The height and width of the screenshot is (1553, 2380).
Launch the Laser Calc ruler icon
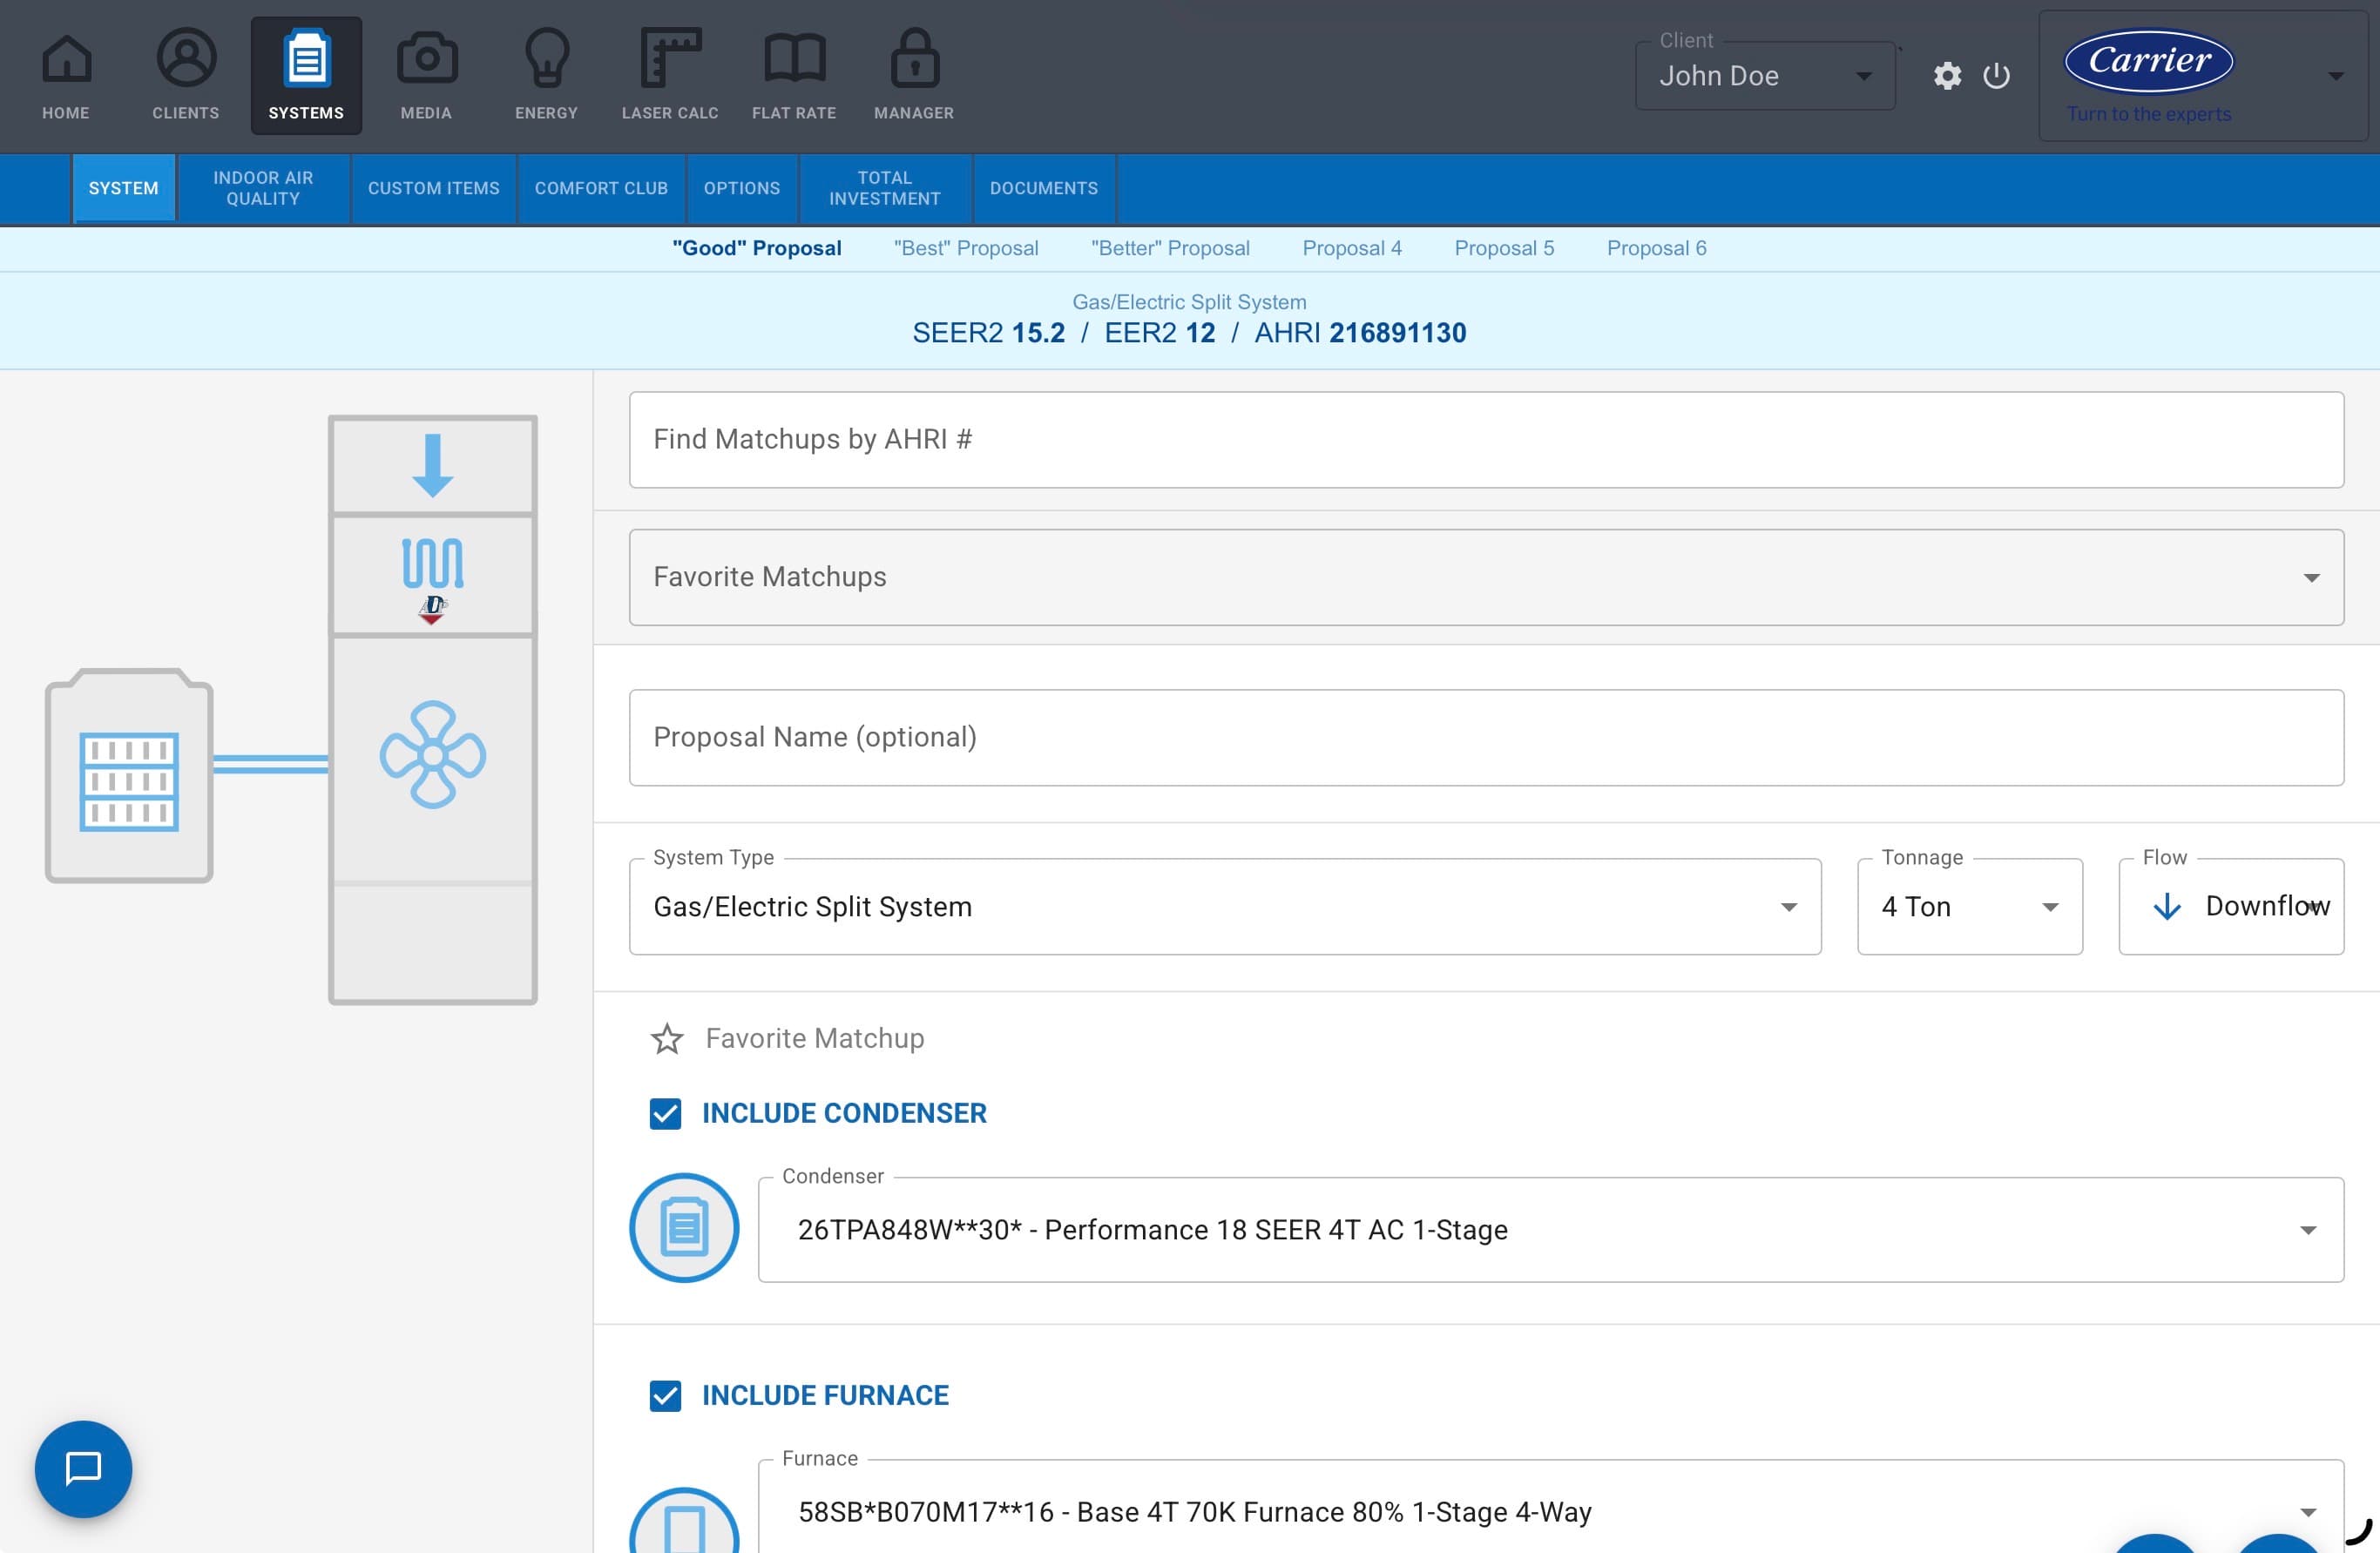tap(670, 58)
